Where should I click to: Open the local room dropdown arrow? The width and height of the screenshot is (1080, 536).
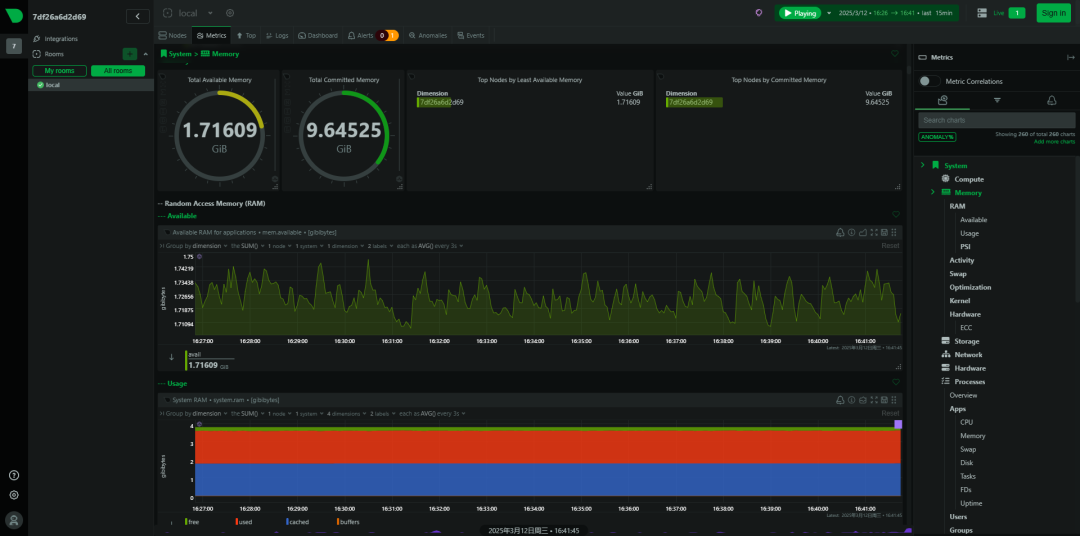(x=210, y=13)
